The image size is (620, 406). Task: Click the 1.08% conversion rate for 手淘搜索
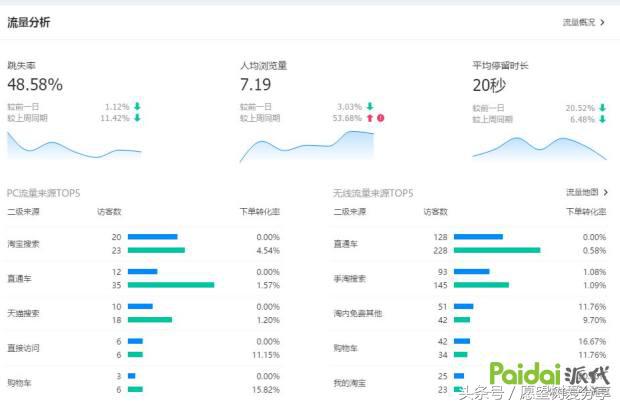point(594,272)
